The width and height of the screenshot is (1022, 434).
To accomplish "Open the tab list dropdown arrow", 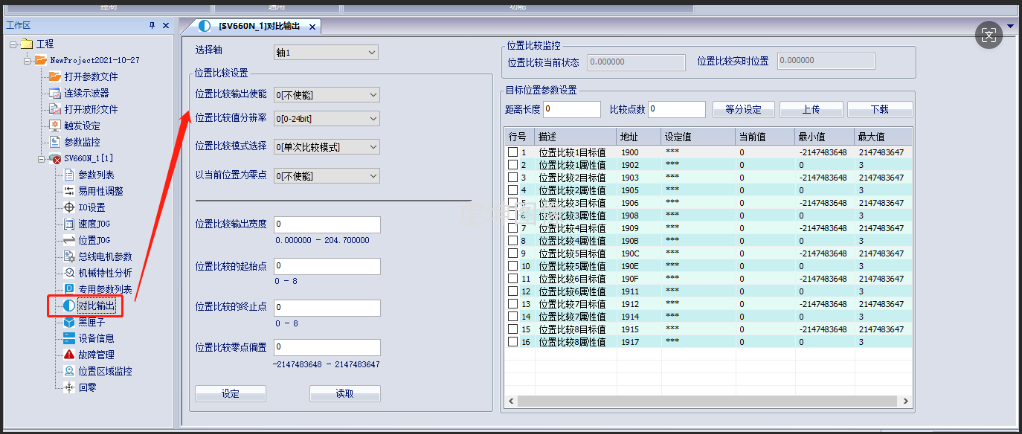I will coord(1010,26).
